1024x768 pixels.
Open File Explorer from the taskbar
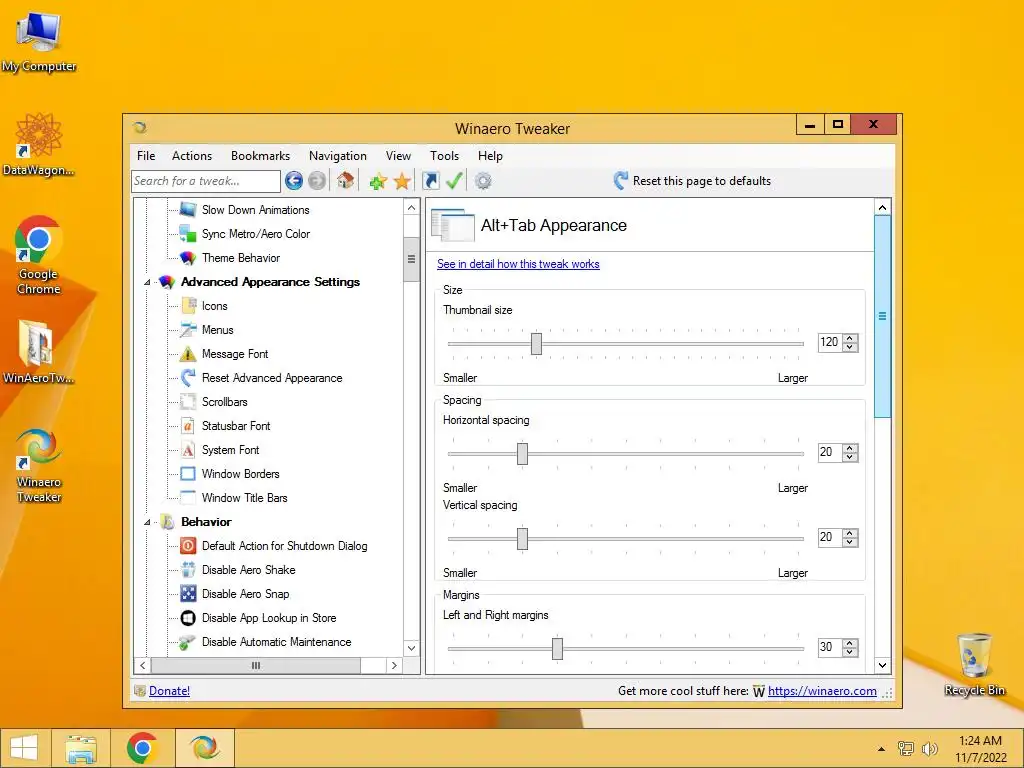click(x=81, y=748)
